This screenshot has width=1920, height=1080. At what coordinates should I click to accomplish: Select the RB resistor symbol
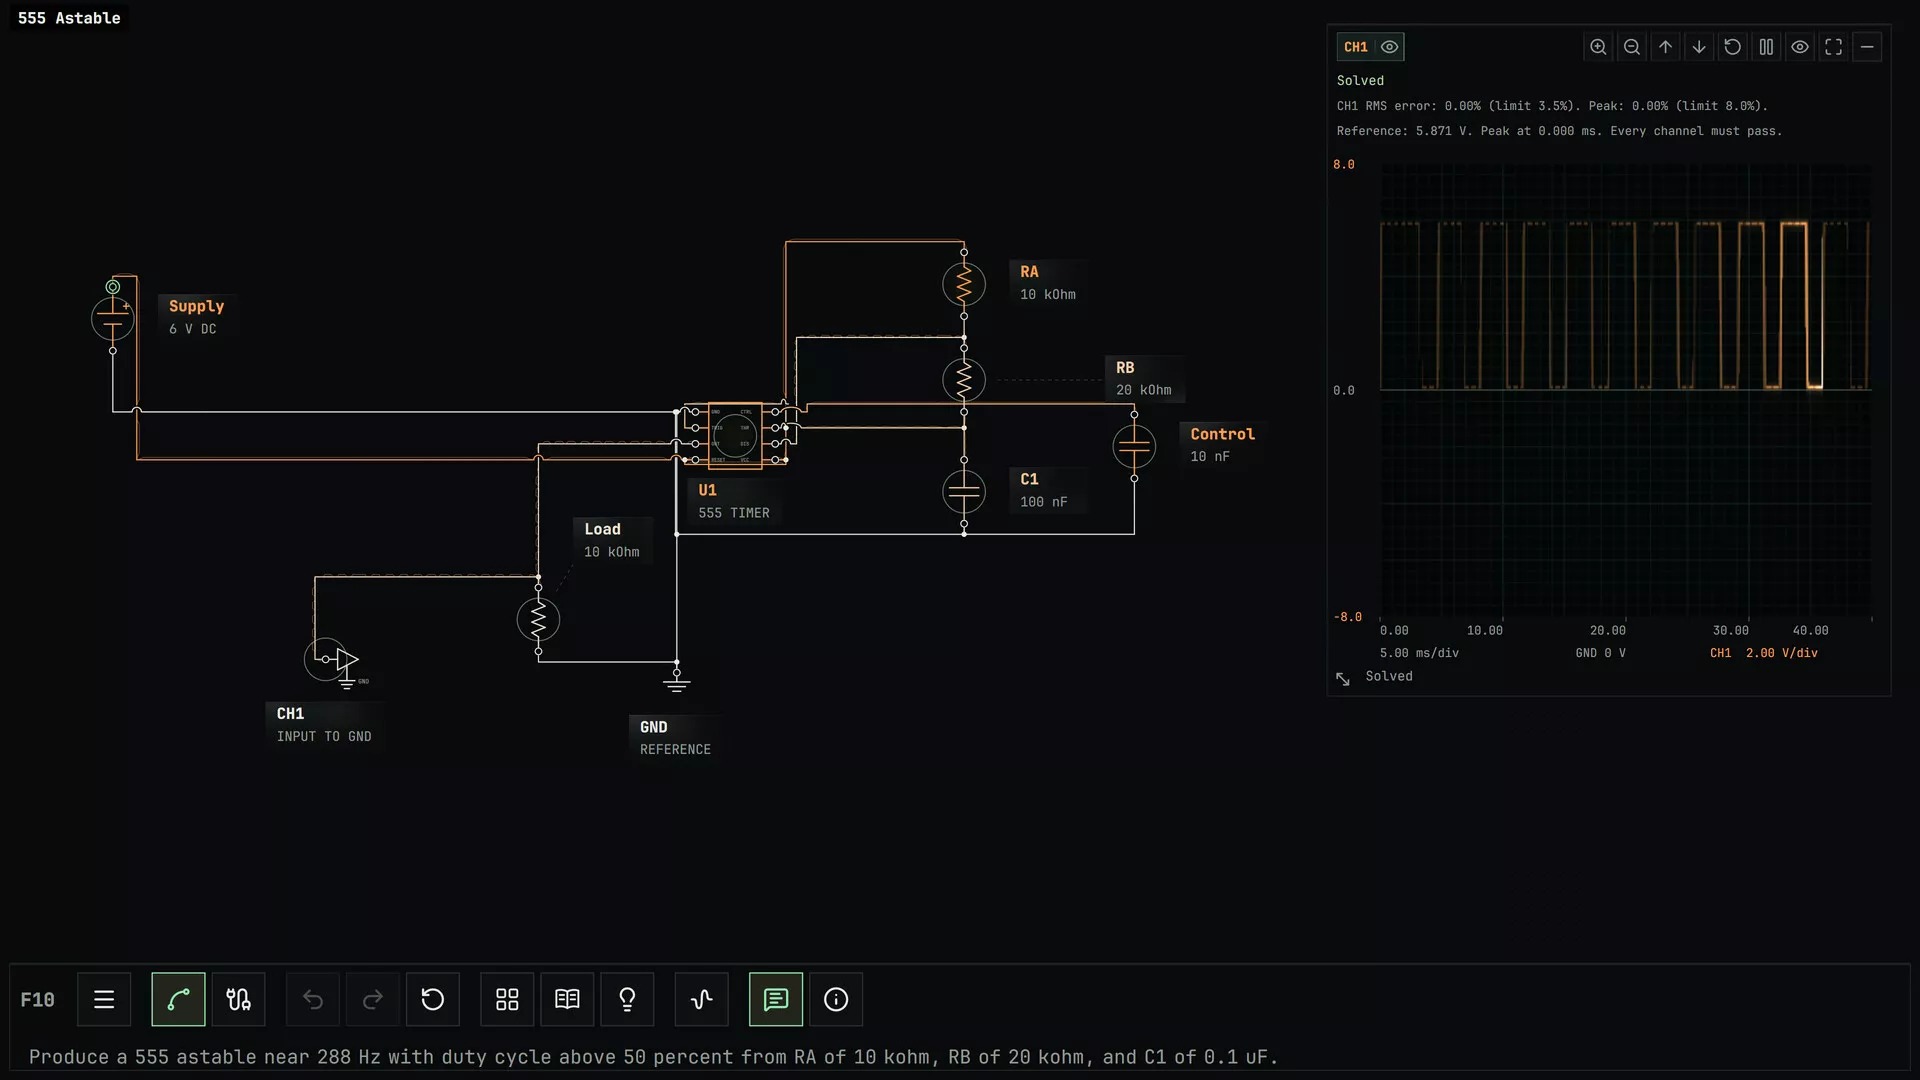click(x=964, y=380)
